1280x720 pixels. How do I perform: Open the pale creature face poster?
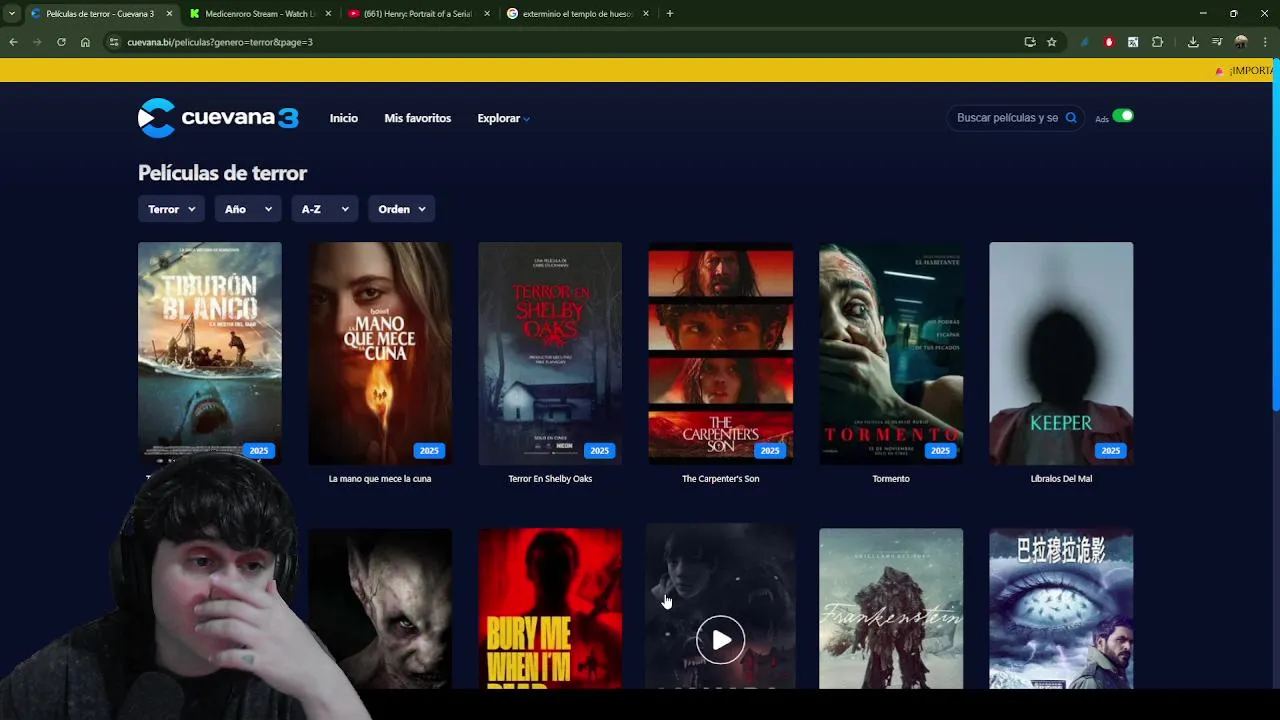380,608
